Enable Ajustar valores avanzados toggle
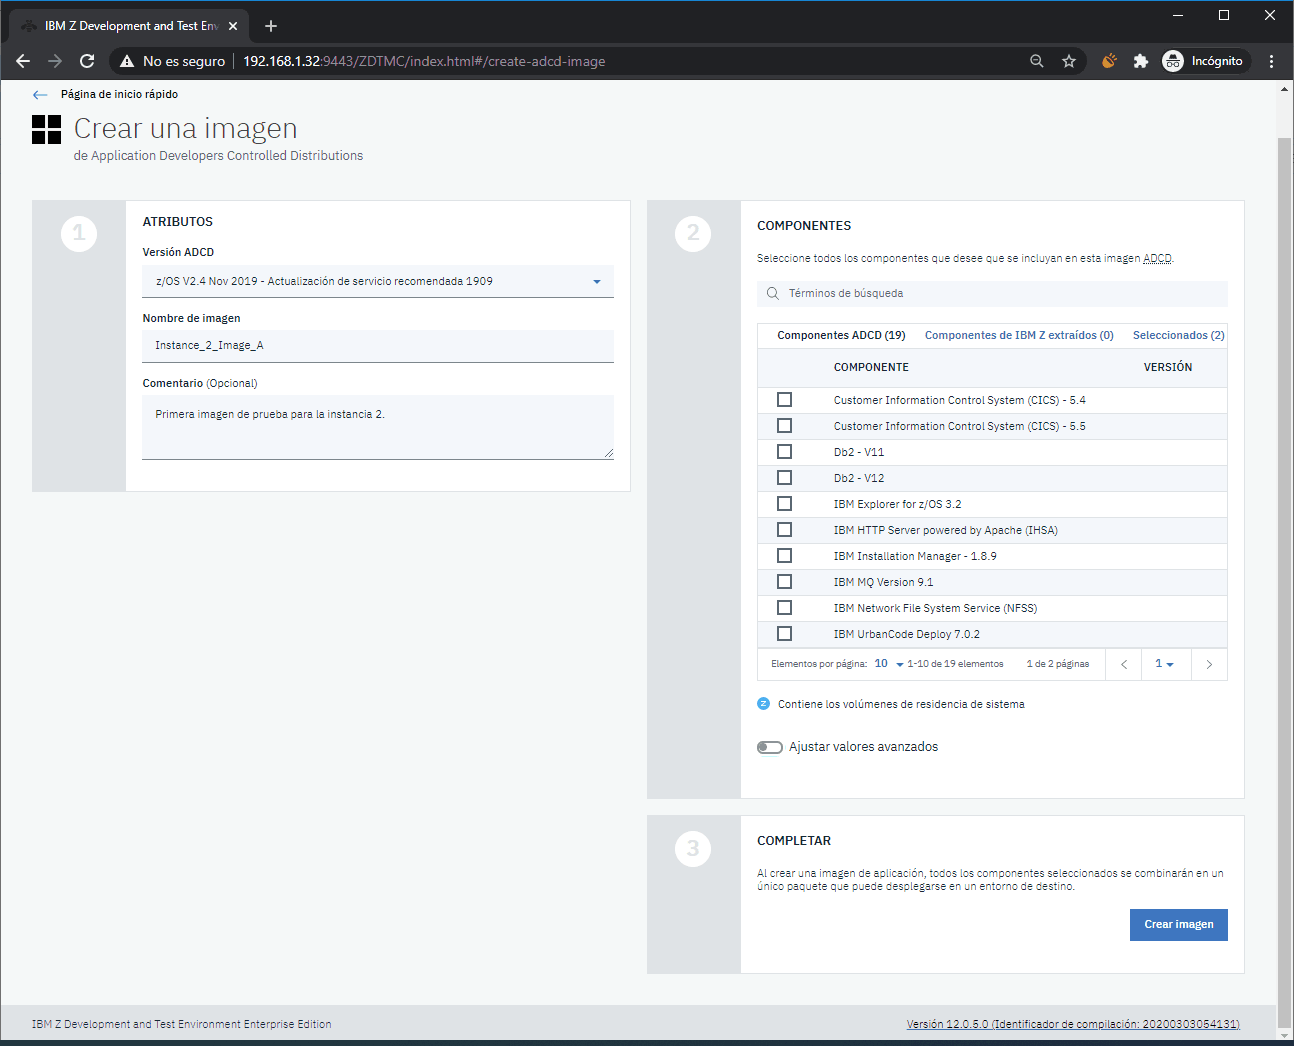The image size is (1294, 1046). 769,747
